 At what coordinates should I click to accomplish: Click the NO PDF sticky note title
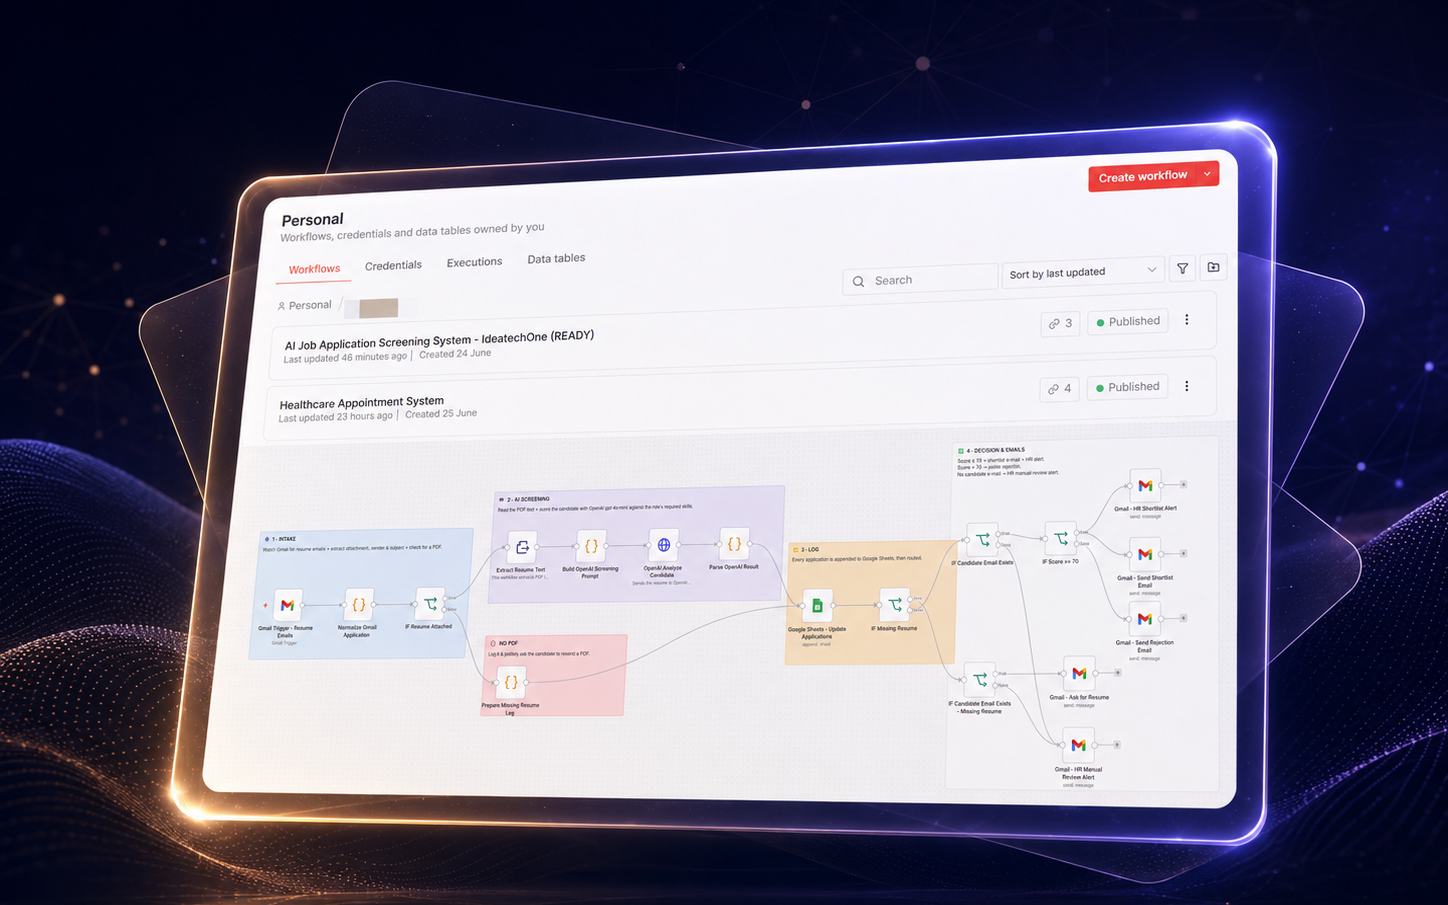pos(508,643)
